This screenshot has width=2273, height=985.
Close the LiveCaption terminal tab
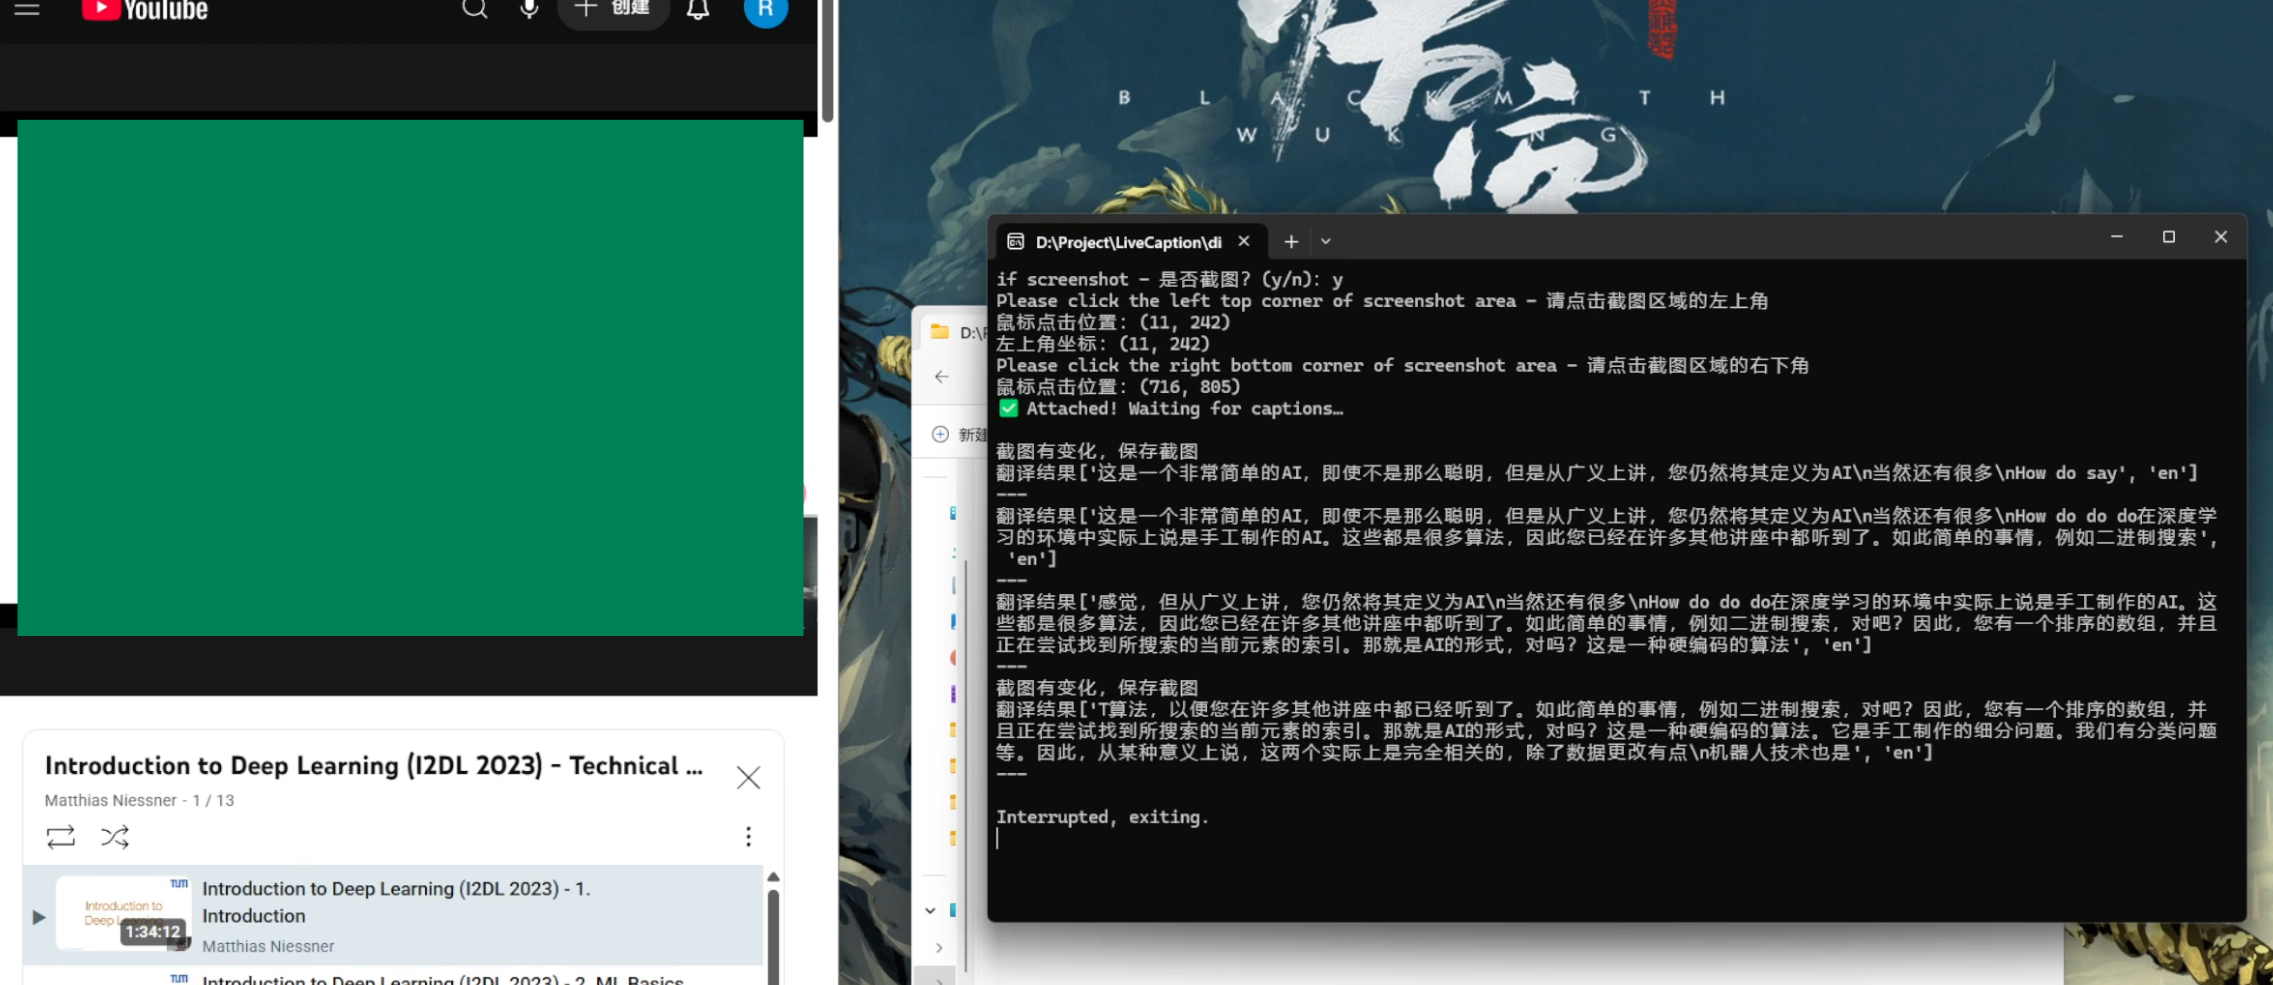click(x=1244, y=241)
